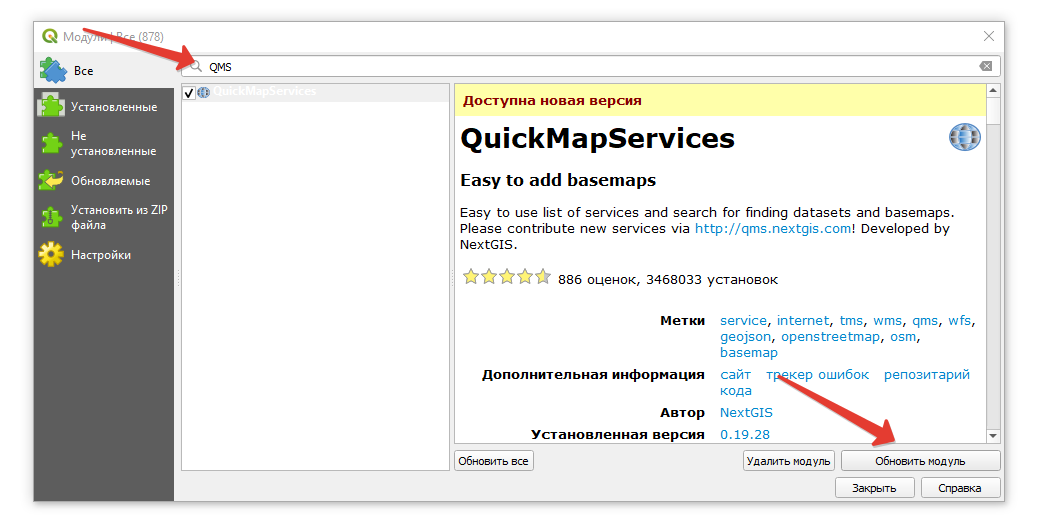Click the globe icon beside the QuickMapServices list entry

click(204, 92)
